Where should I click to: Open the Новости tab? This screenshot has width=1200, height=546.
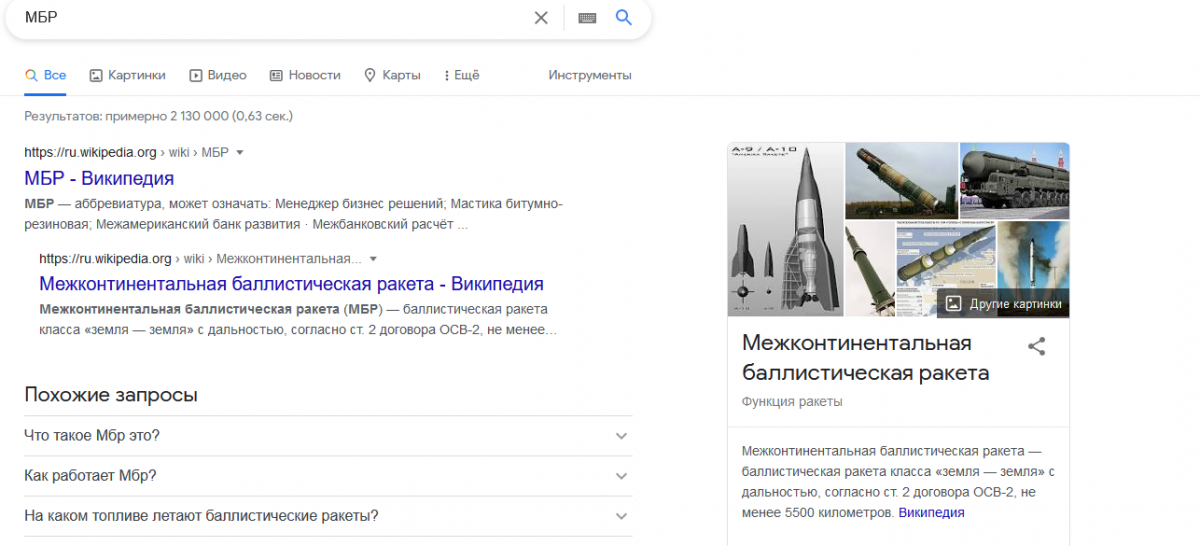(305, 75)
